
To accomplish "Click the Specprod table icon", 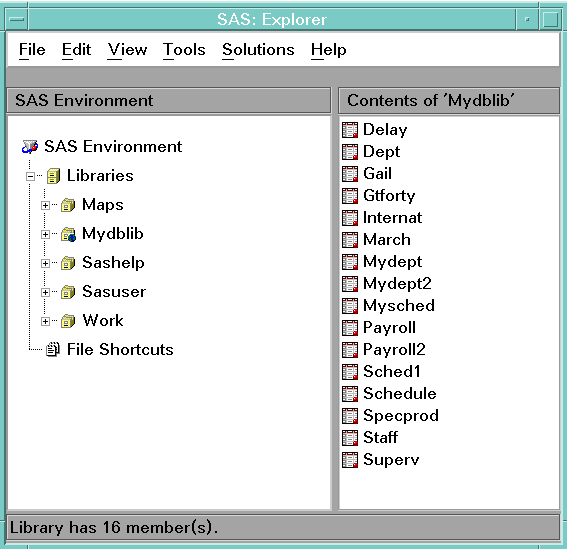I will coord(350,416).
